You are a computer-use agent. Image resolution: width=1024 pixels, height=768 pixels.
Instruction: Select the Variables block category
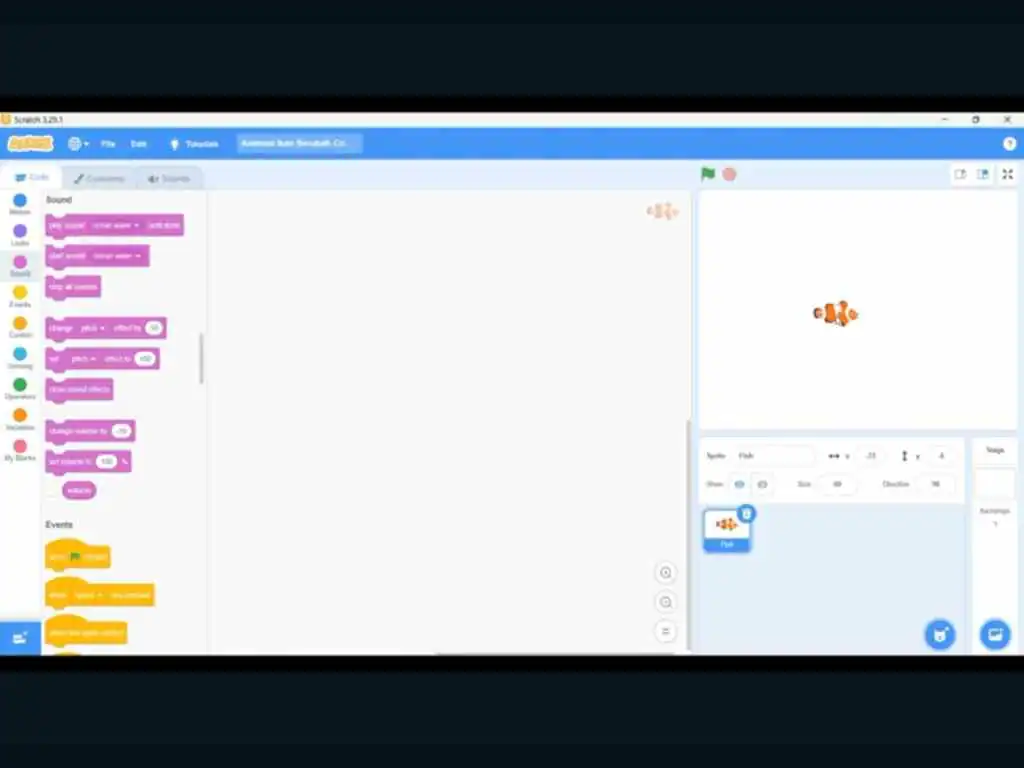coord(20,419)
